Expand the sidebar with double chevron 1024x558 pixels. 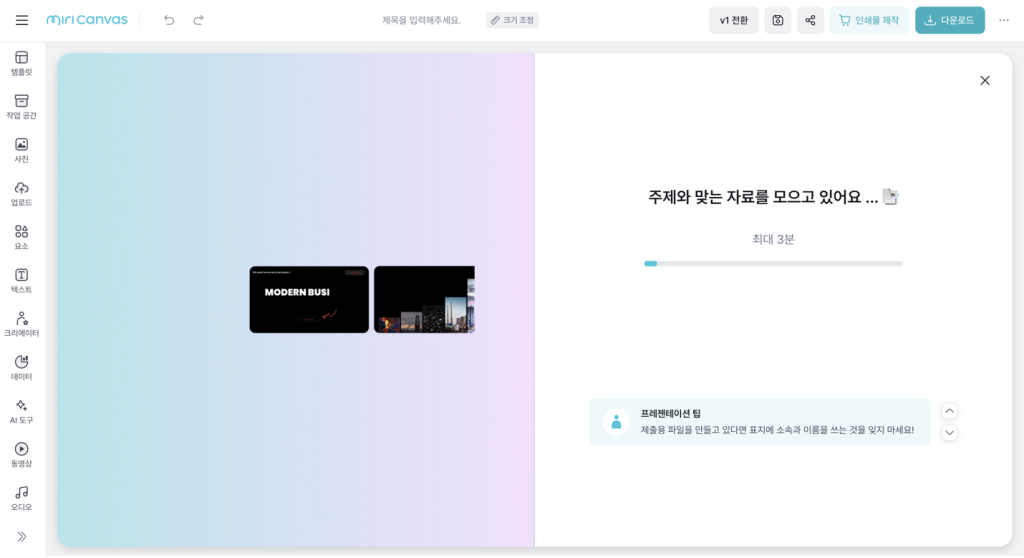click(22, 537)
